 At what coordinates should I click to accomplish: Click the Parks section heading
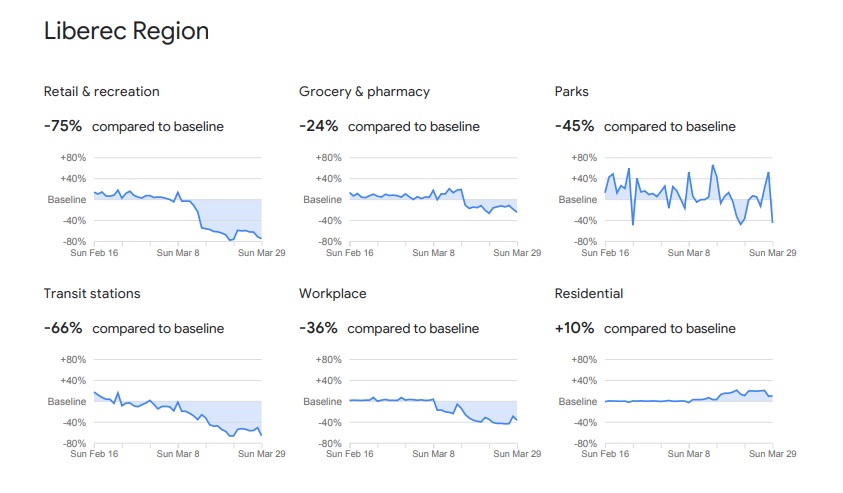pyautogui.click(x=571, y=92)
